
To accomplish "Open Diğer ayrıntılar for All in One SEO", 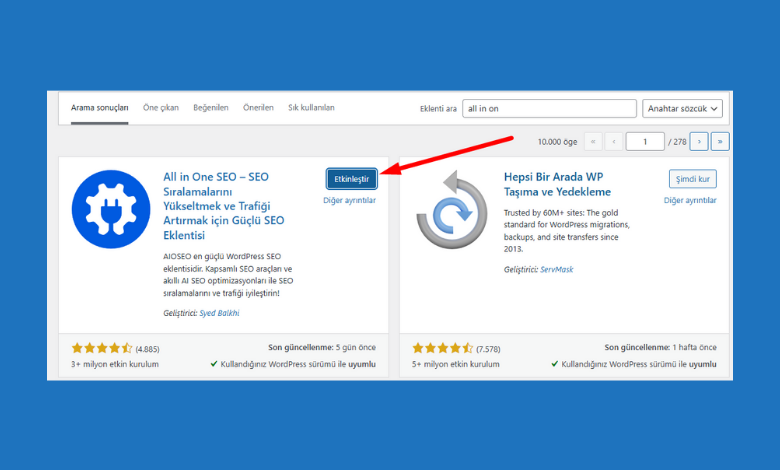I will point(350,200).
